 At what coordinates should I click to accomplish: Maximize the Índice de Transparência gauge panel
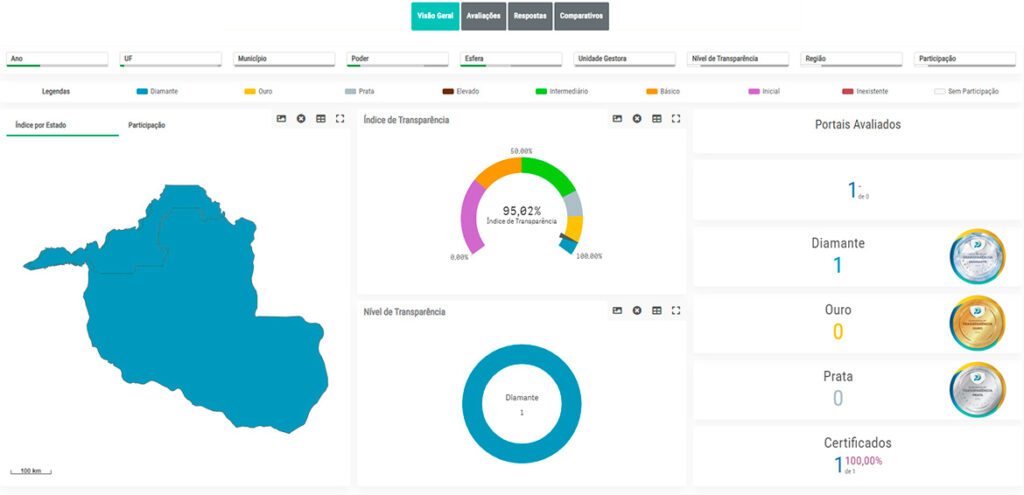click(676, 119)
